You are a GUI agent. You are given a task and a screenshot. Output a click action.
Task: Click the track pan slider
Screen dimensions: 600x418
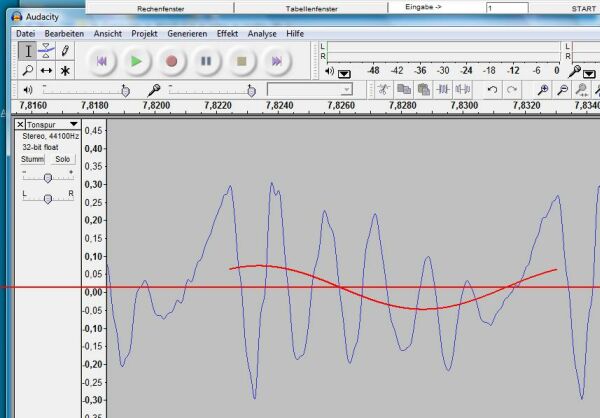[48, 198]
